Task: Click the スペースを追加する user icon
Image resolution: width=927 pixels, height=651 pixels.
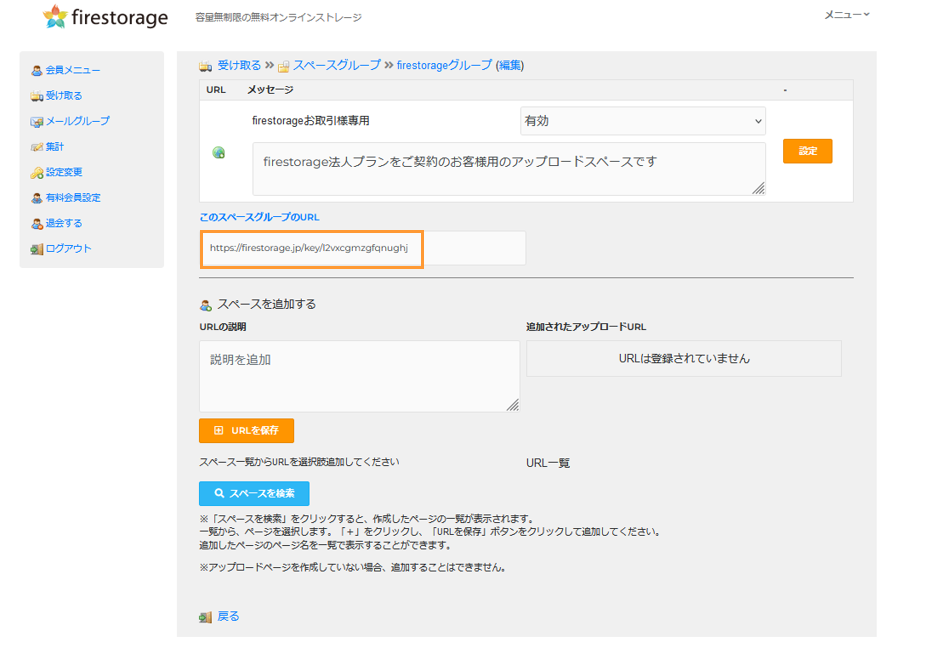Action: [x=206, y=305]
